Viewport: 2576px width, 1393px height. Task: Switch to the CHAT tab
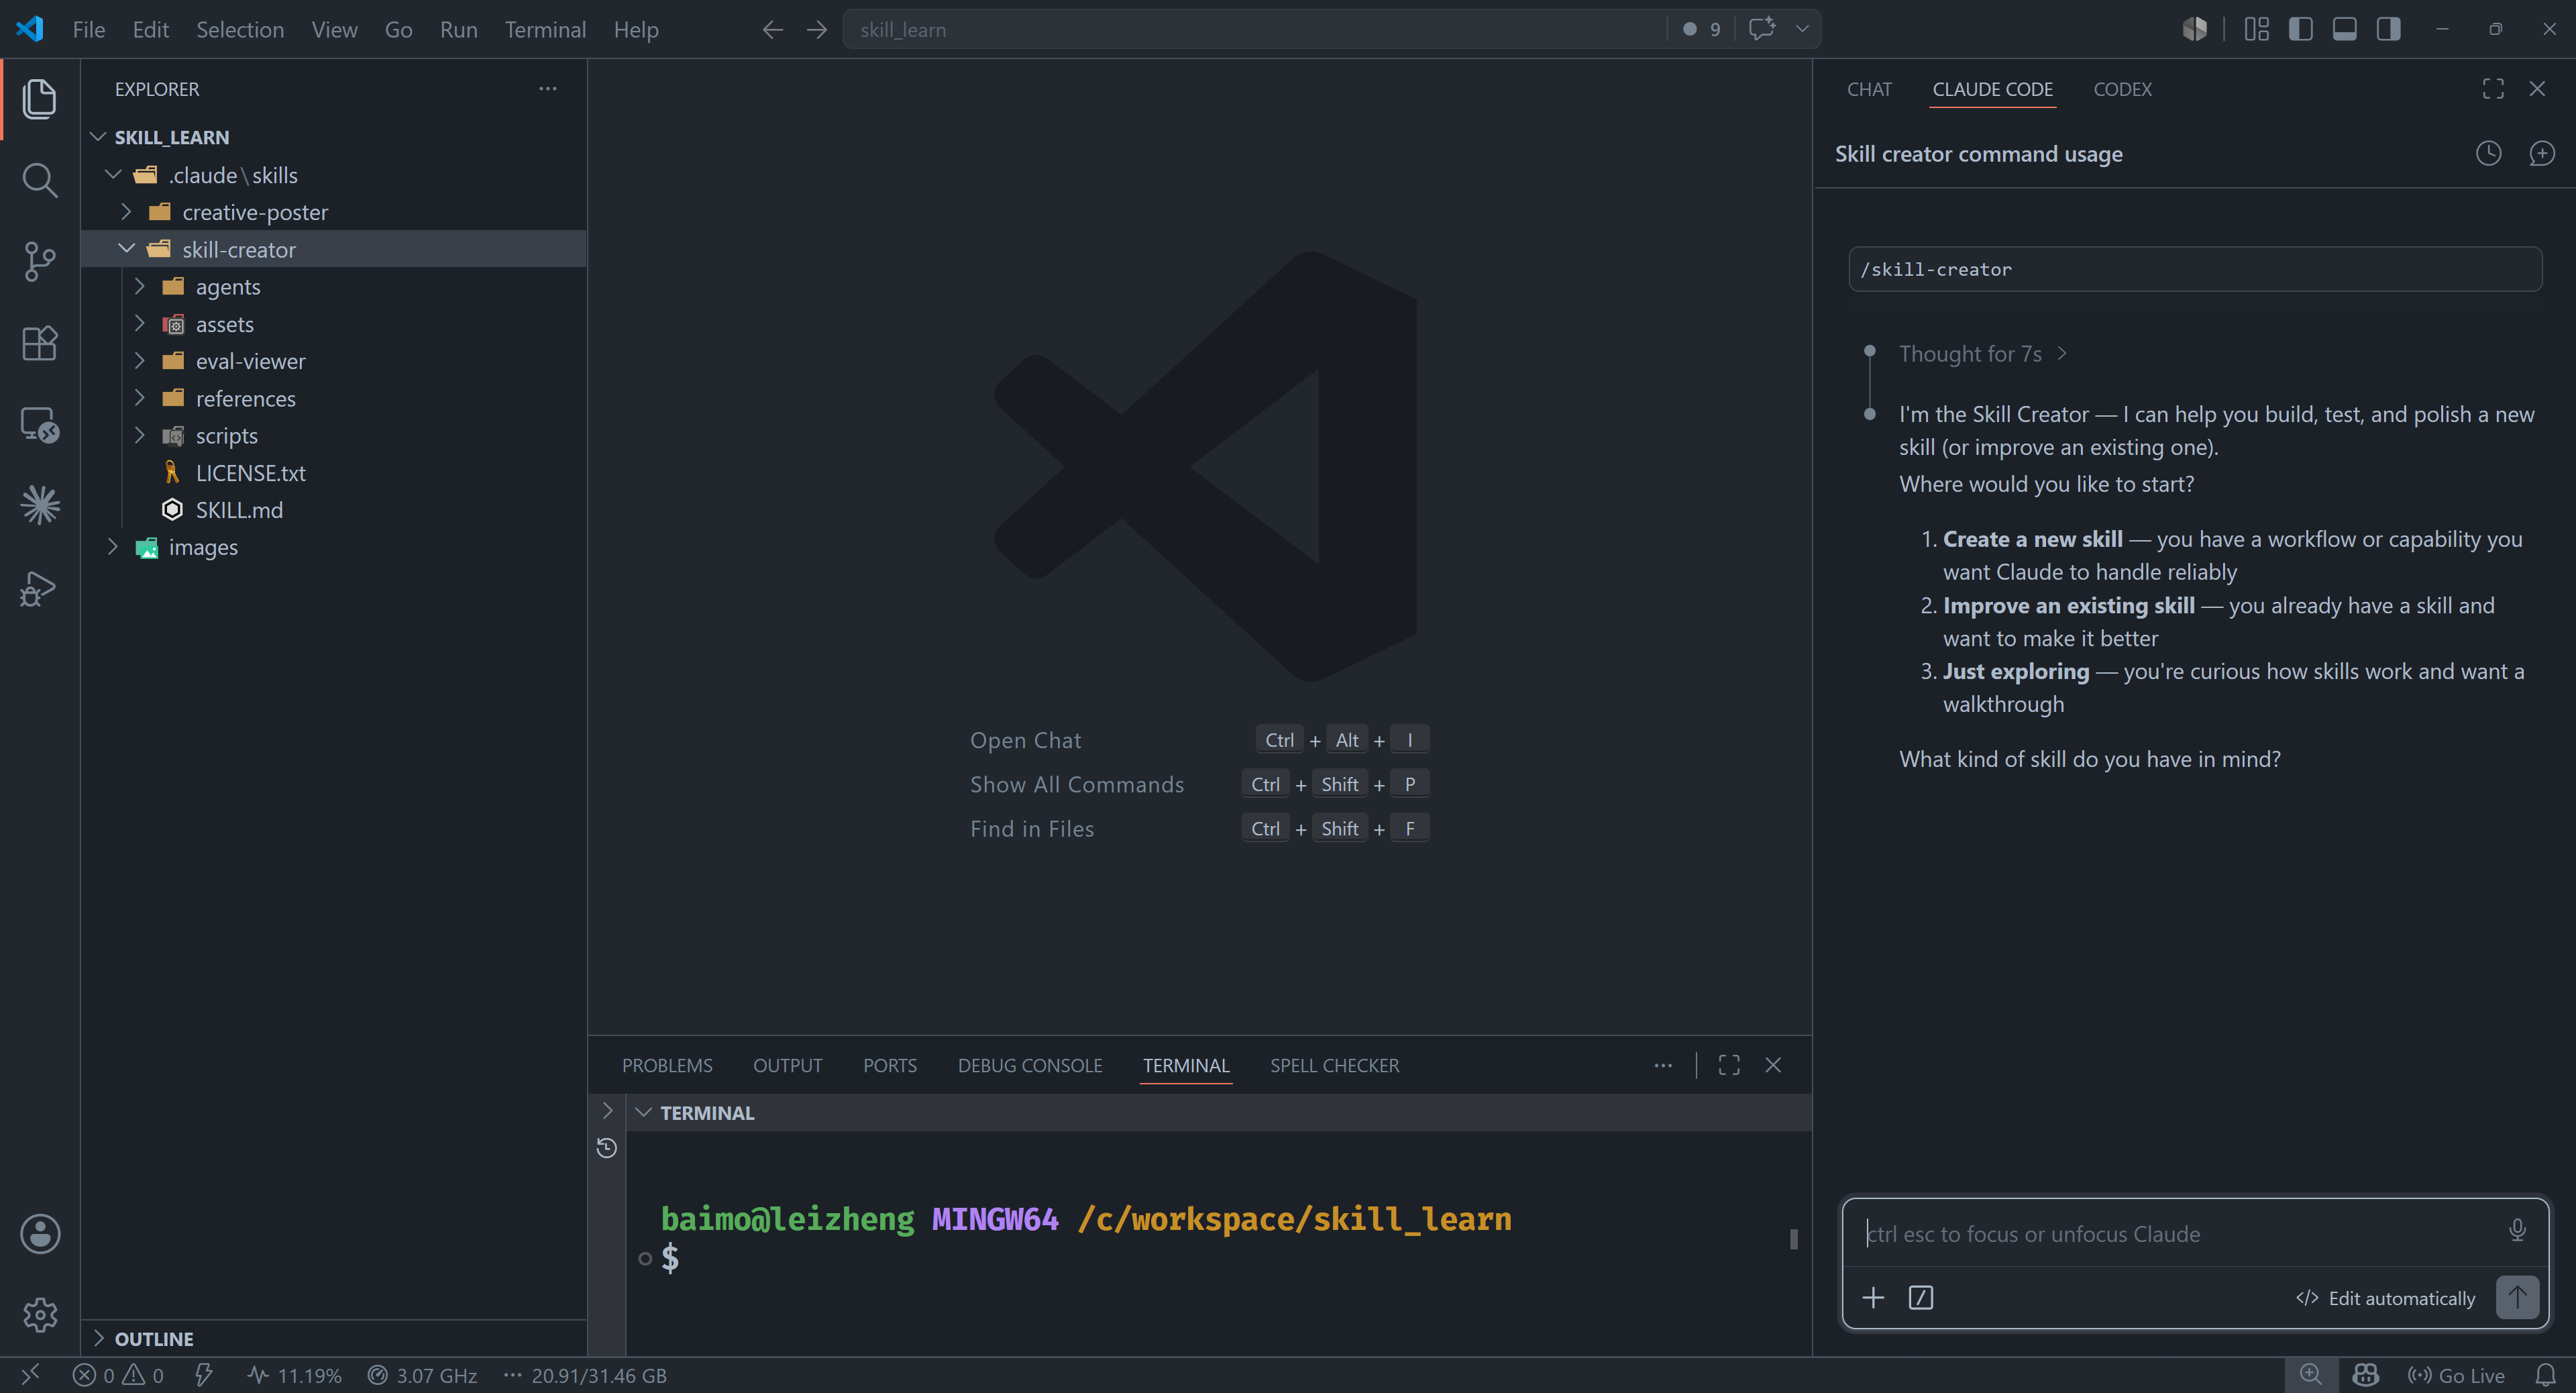tap(1869, 89)
